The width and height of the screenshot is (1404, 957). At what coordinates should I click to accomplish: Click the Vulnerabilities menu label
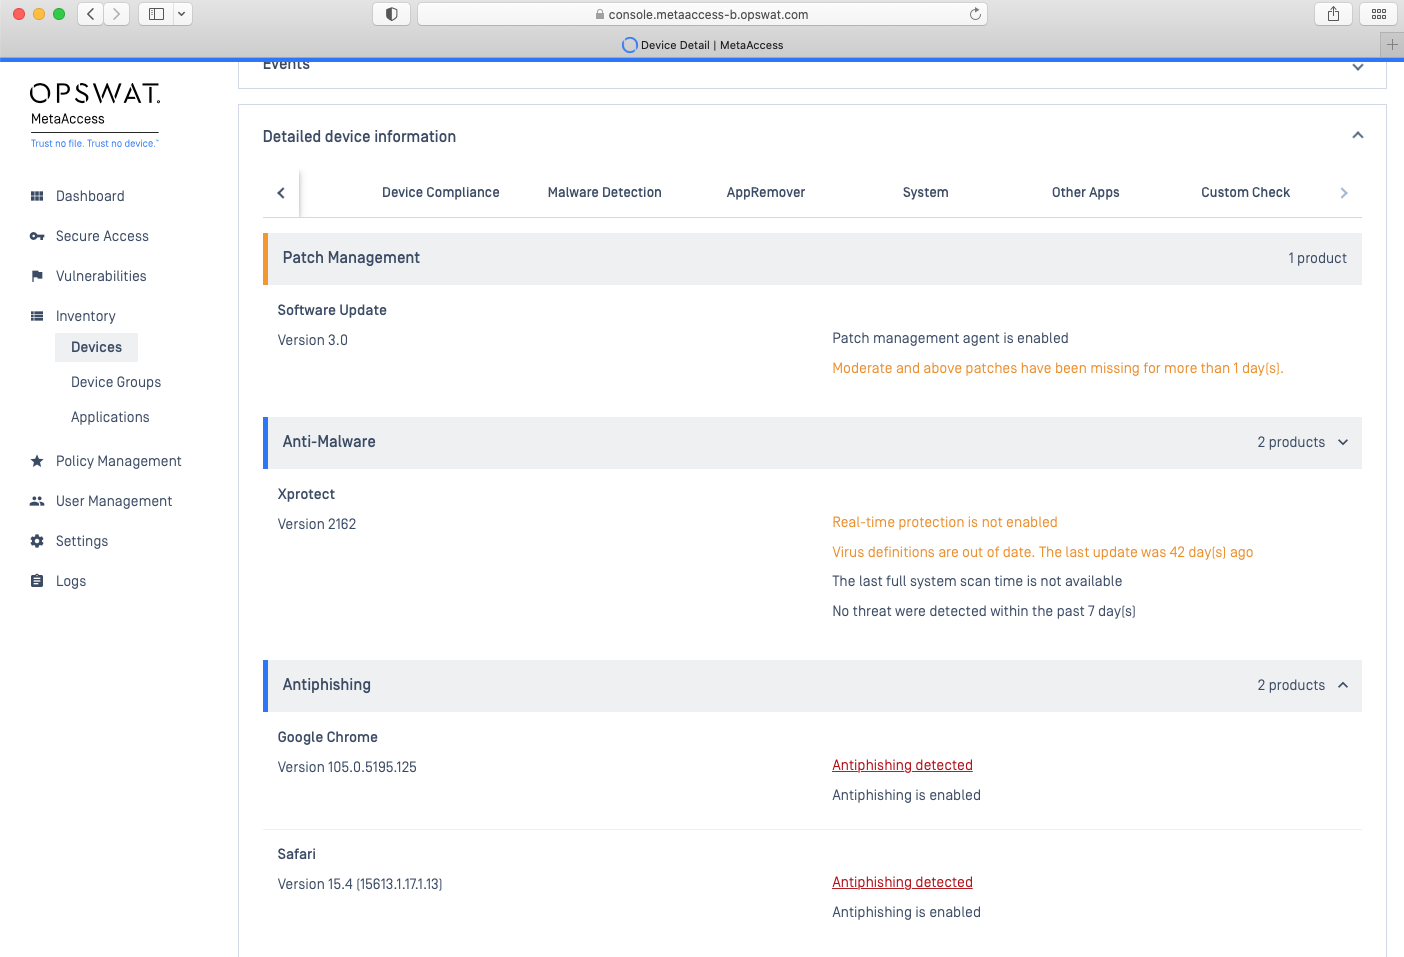[101, 276]
